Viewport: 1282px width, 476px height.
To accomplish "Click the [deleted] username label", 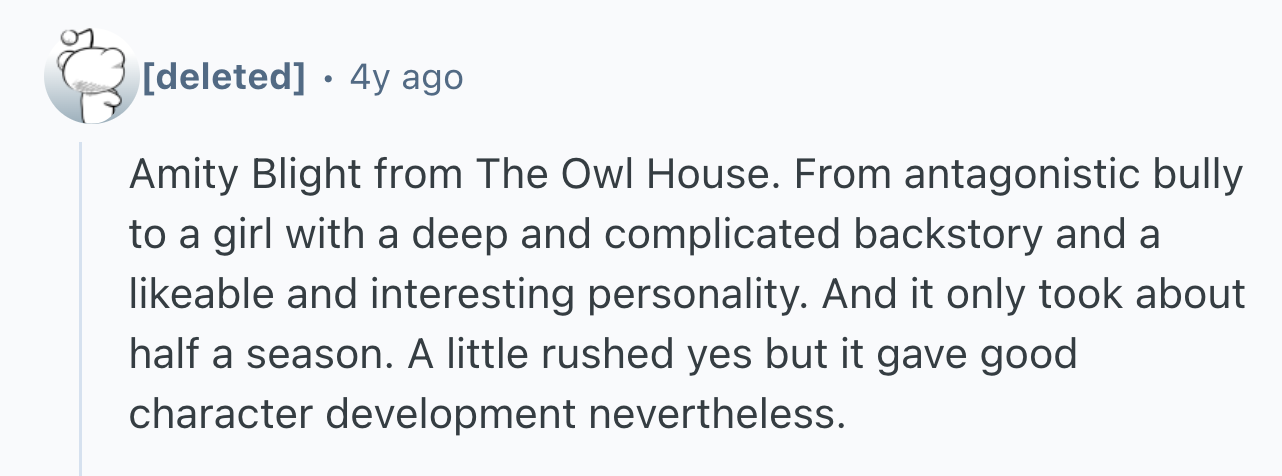I will 224,77.
